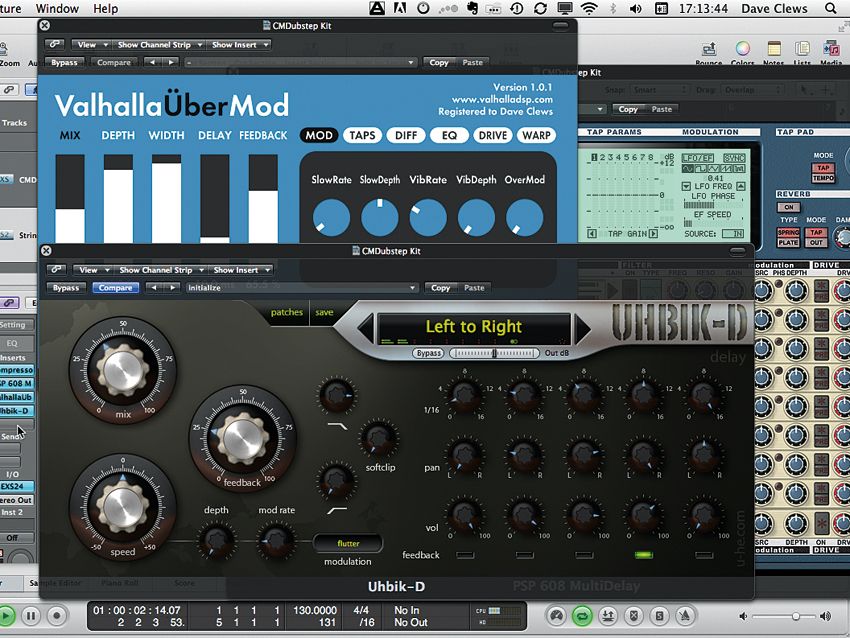Select the EQ tab in ValhallaÜberMod
The width and height of the screenshot is (850, 638).
(x=449, y=135)
